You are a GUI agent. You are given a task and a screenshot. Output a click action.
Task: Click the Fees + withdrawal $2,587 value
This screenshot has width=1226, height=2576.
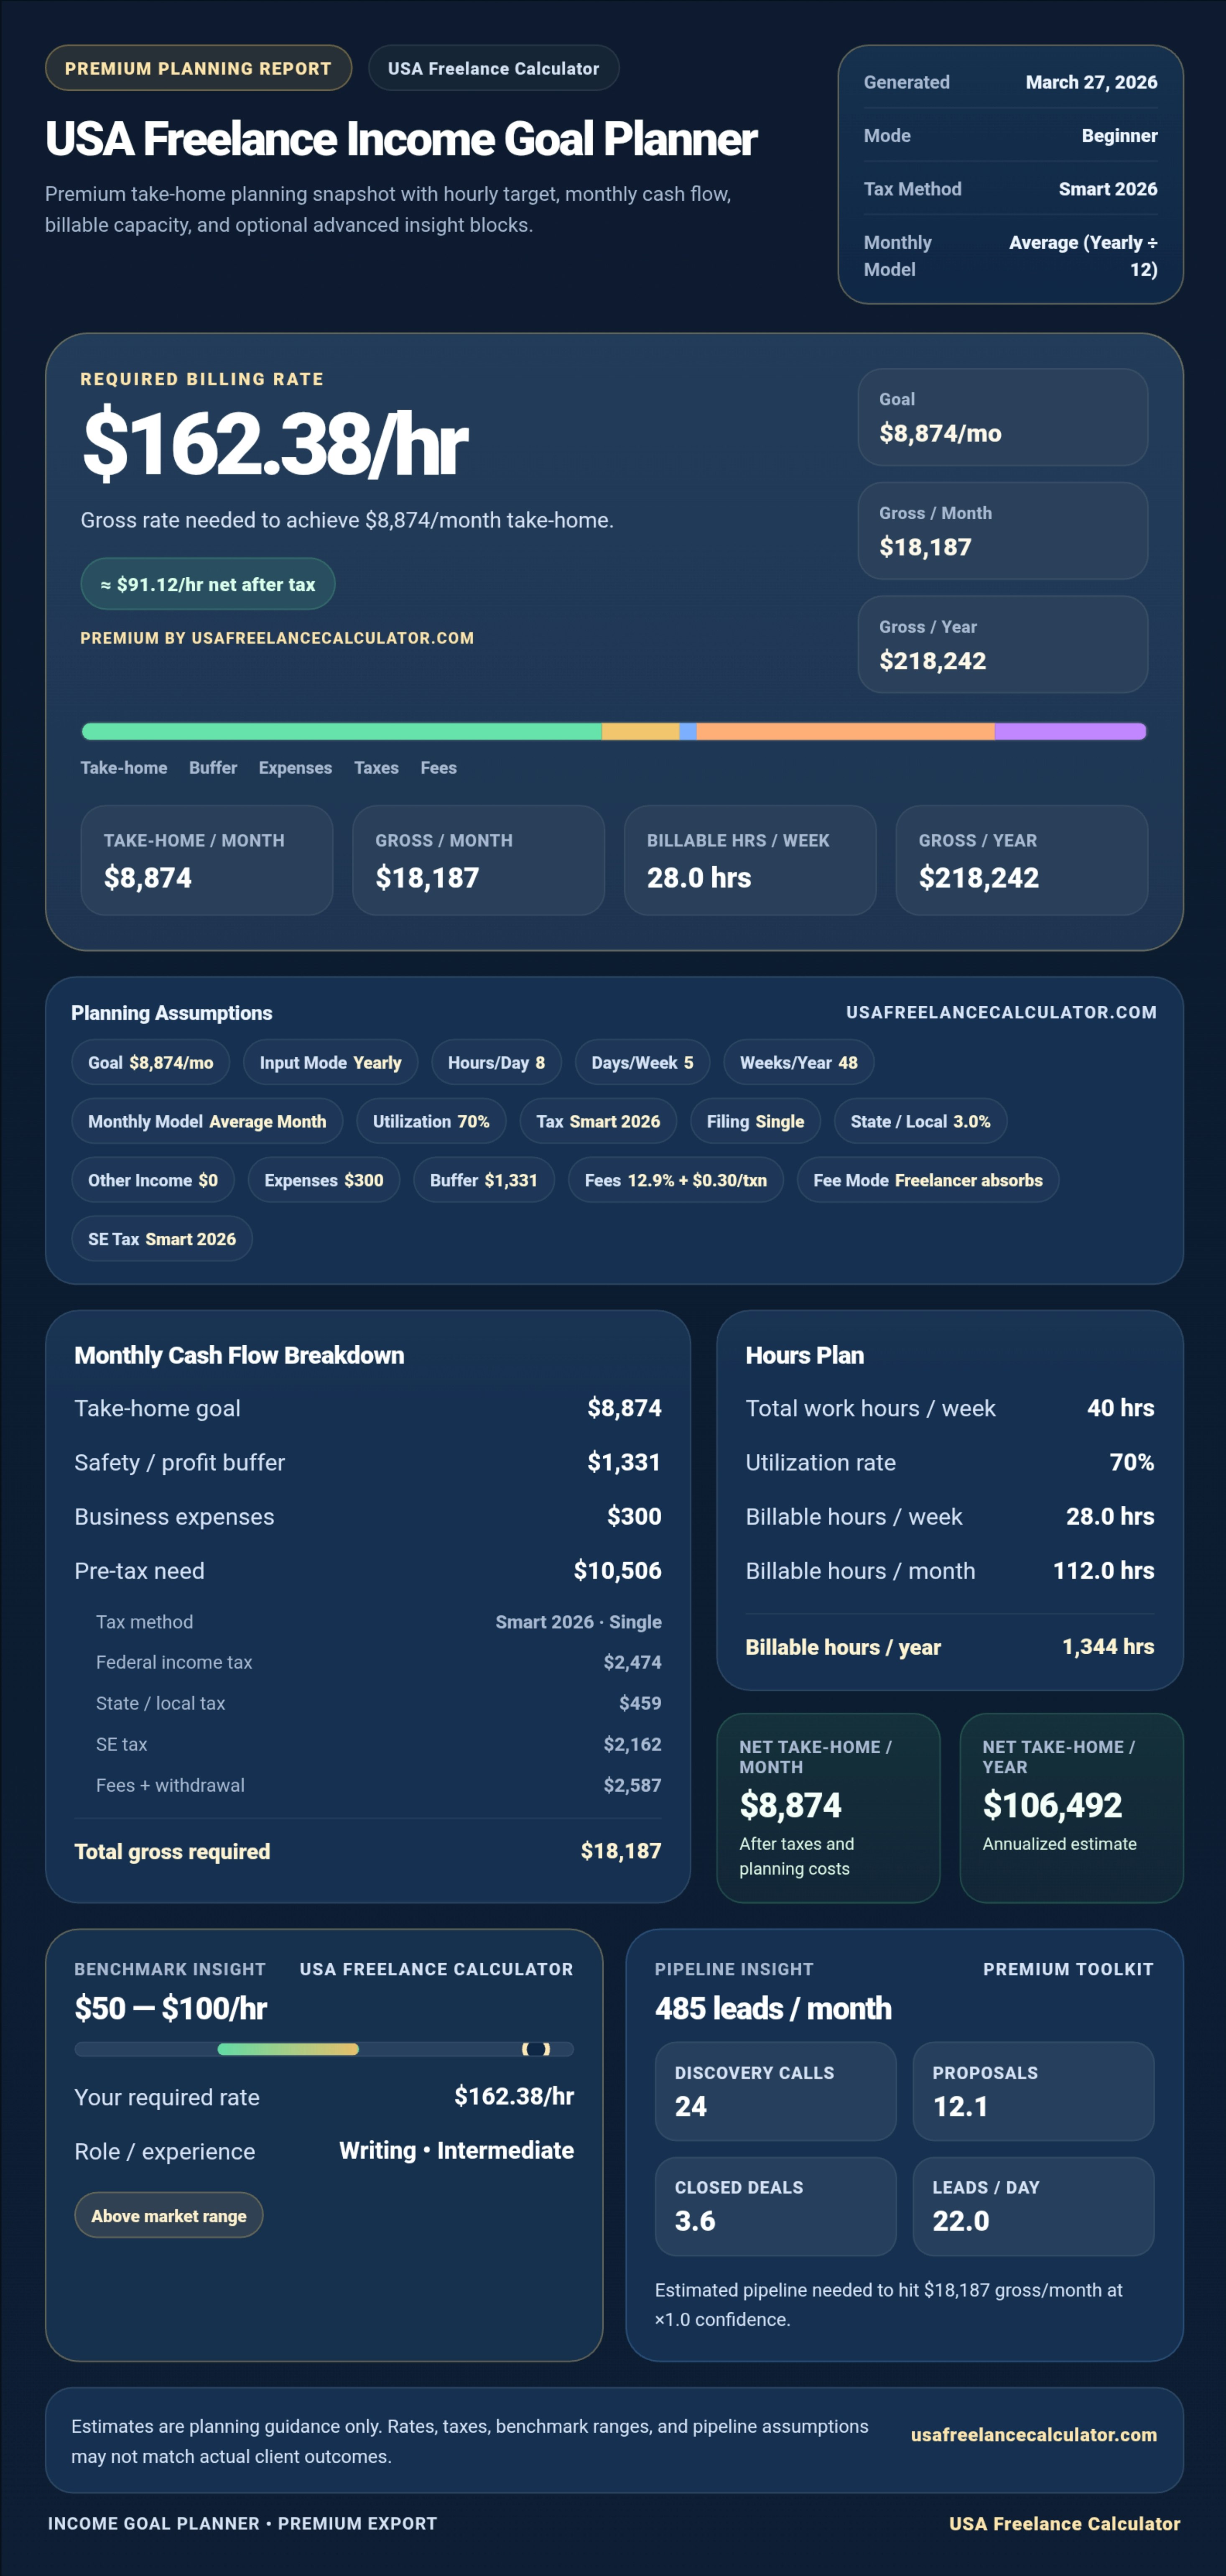pos(632,1785)
